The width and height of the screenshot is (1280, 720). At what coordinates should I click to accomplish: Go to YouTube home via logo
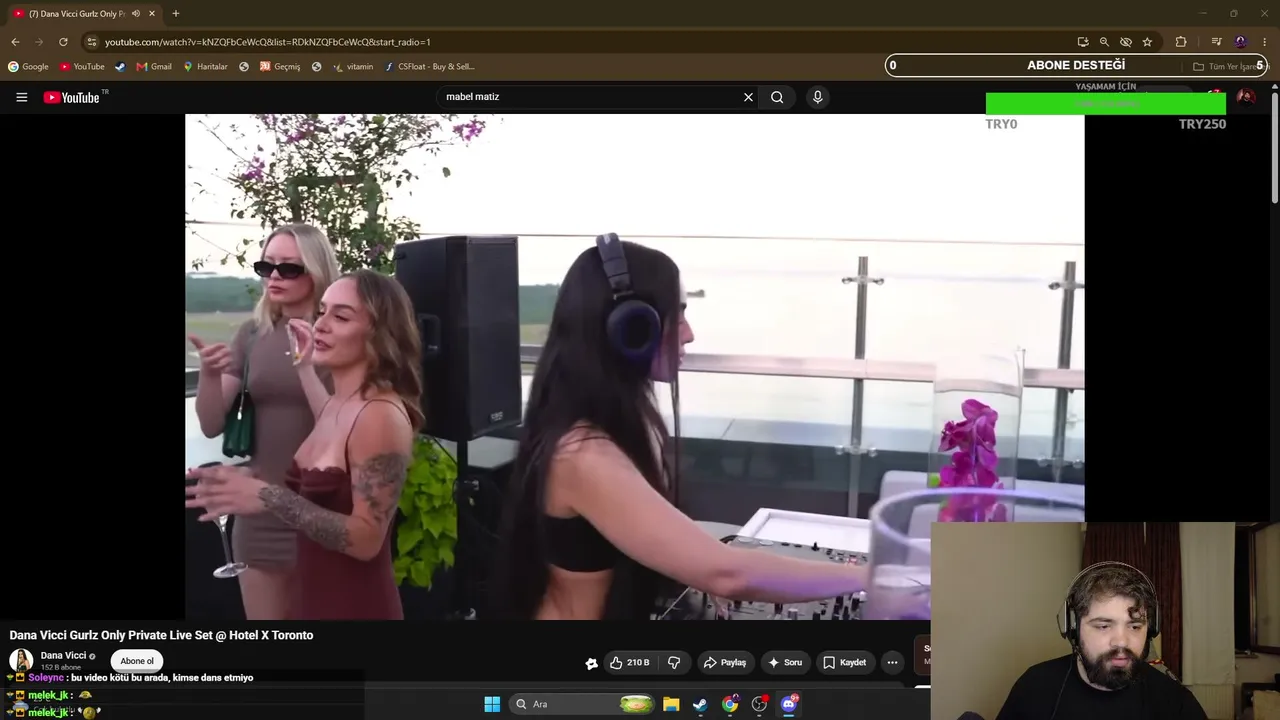coord(72,97)
